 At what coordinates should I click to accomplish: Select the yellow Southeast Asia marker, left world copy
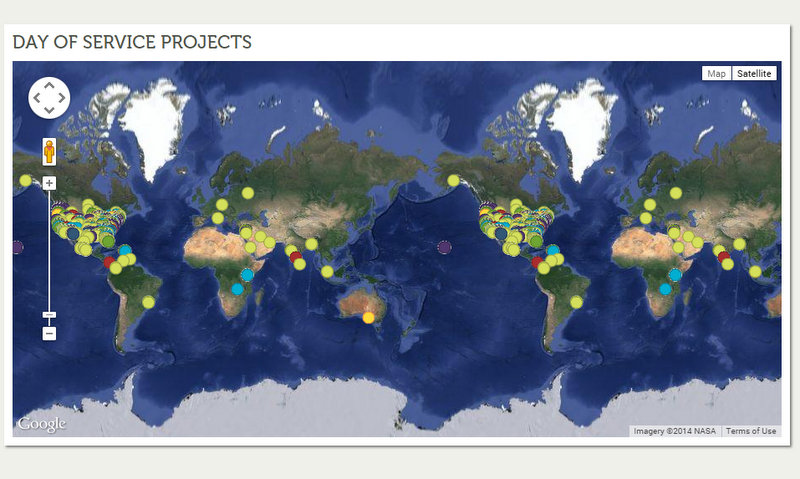click(328, 272)
